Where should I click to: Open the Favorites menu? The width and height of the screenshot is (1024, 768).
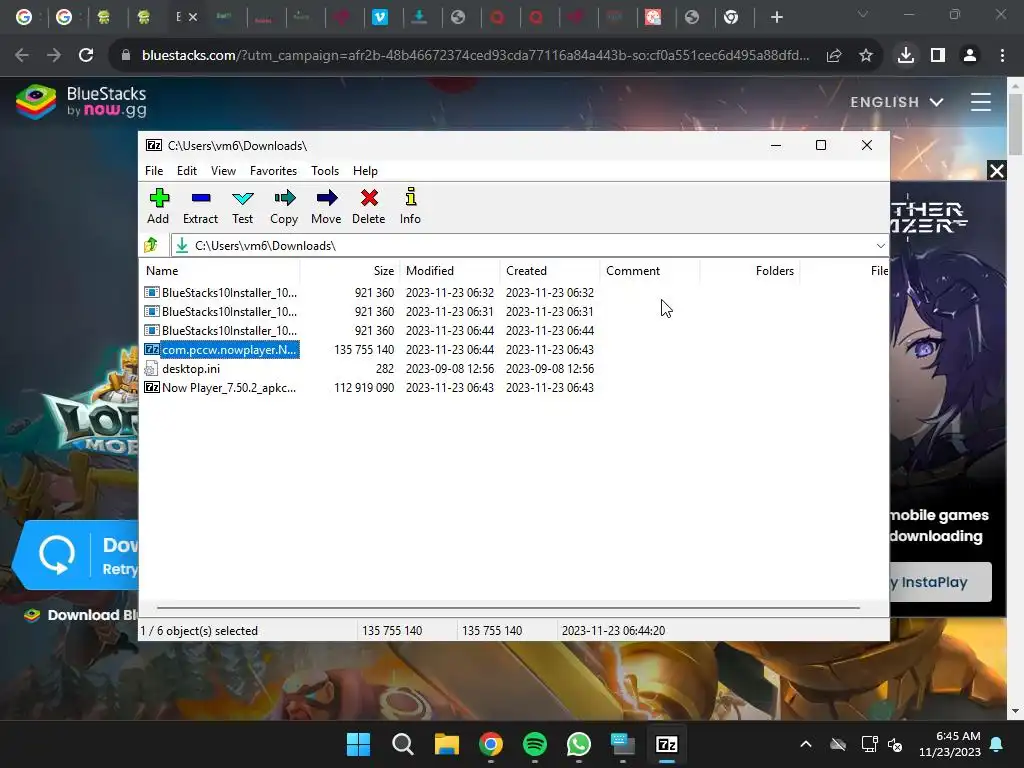click(274, 170)
